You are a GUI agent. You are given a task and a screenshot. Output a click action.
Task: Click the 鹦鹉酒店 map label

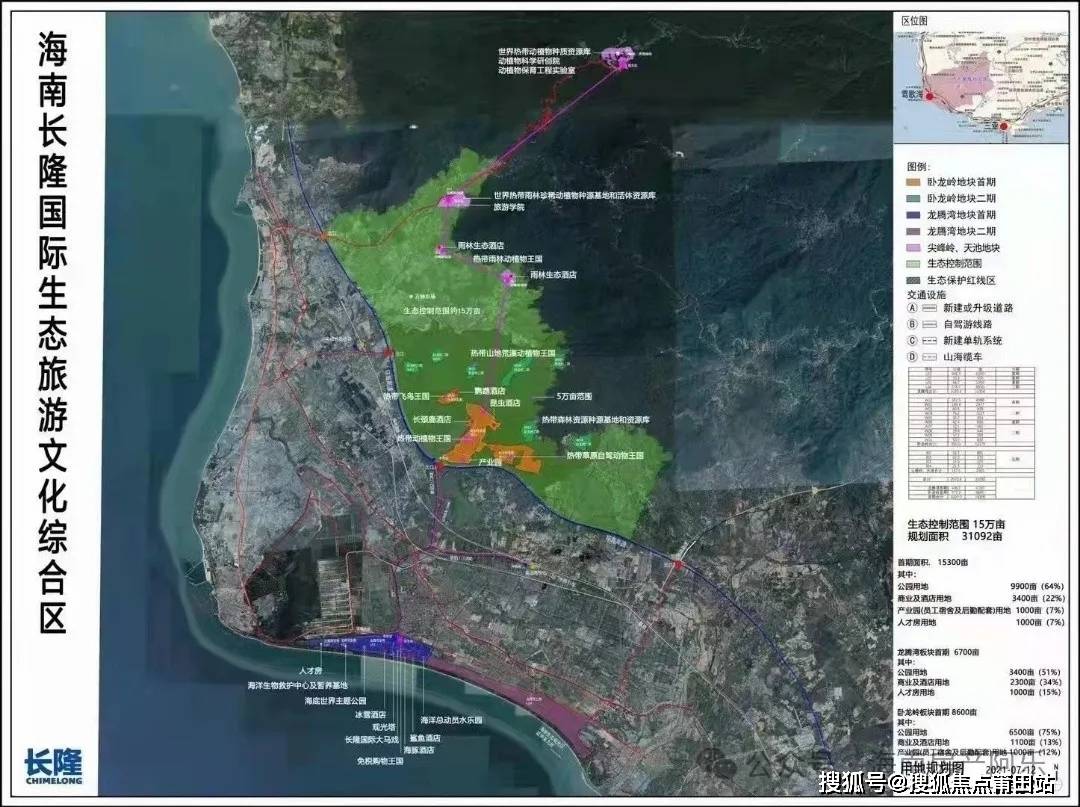pyautogui.click(x=490, y=391)
